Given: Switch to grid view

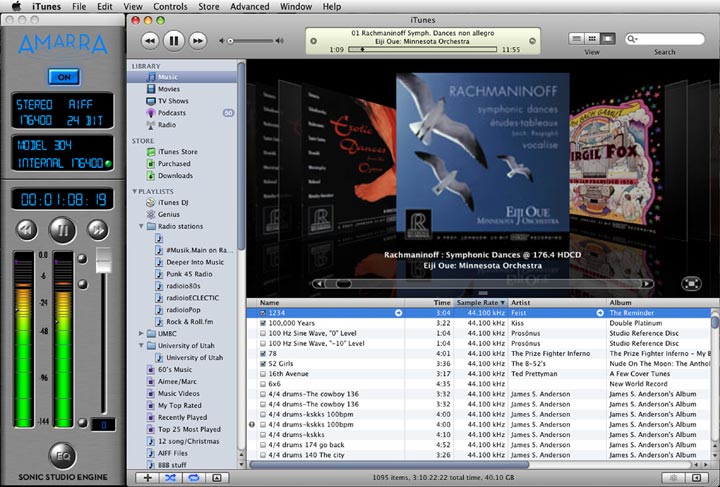Looking at the screenshot, I should point(592,39).
